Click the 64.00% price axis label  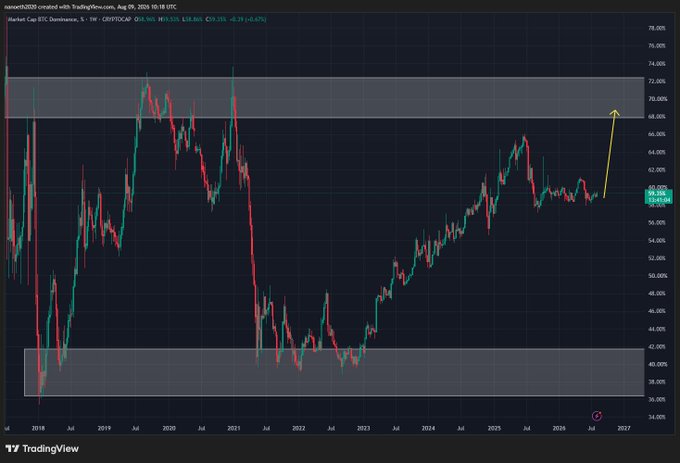pyautogui.click(x=657, y=152)
